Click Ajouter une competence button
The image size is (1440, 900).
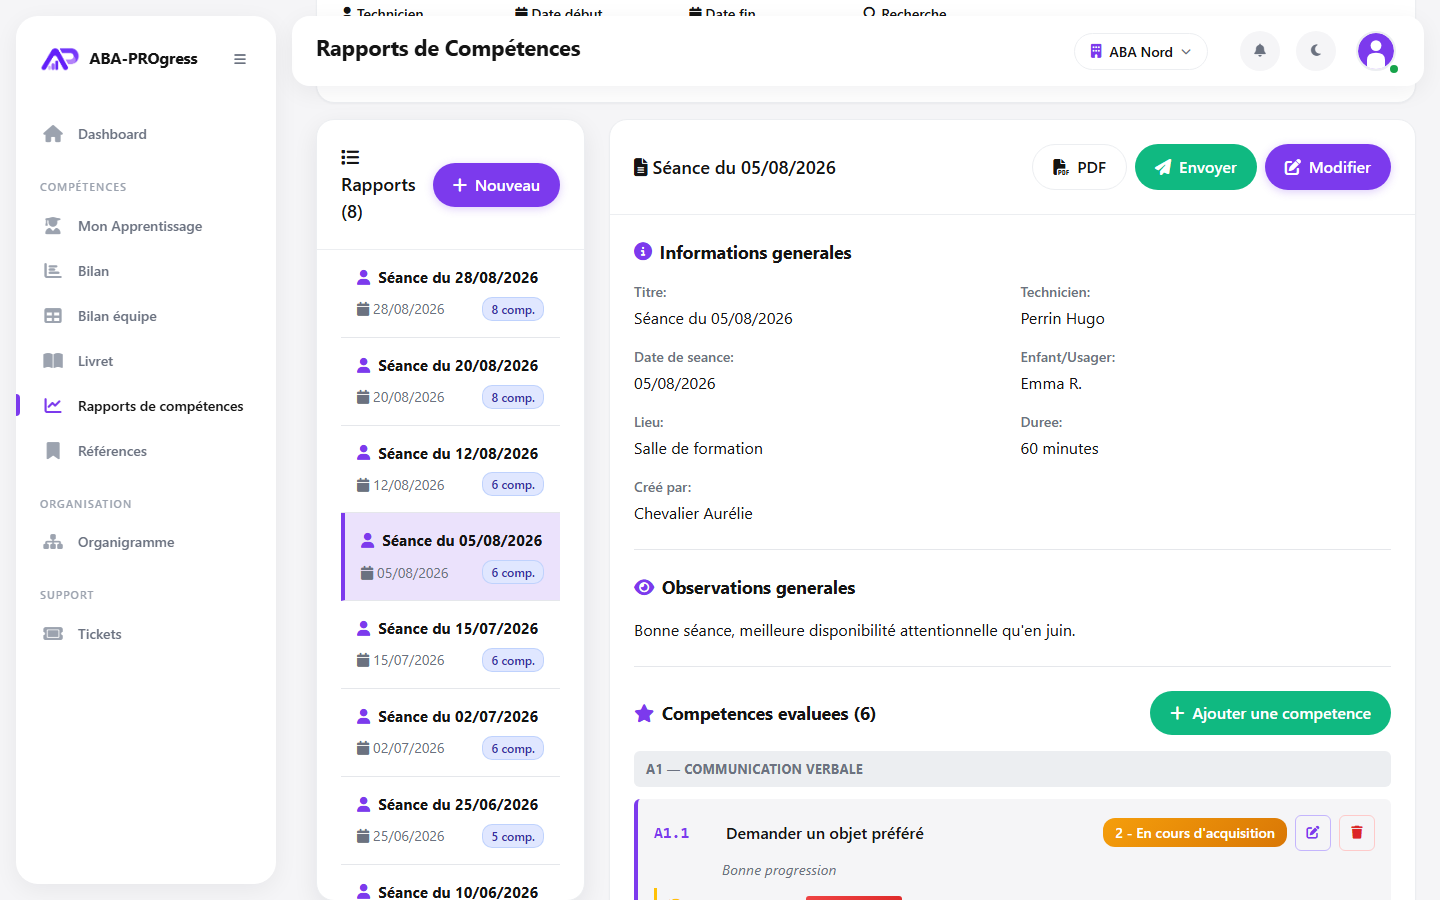click(x=1270, y=713)
